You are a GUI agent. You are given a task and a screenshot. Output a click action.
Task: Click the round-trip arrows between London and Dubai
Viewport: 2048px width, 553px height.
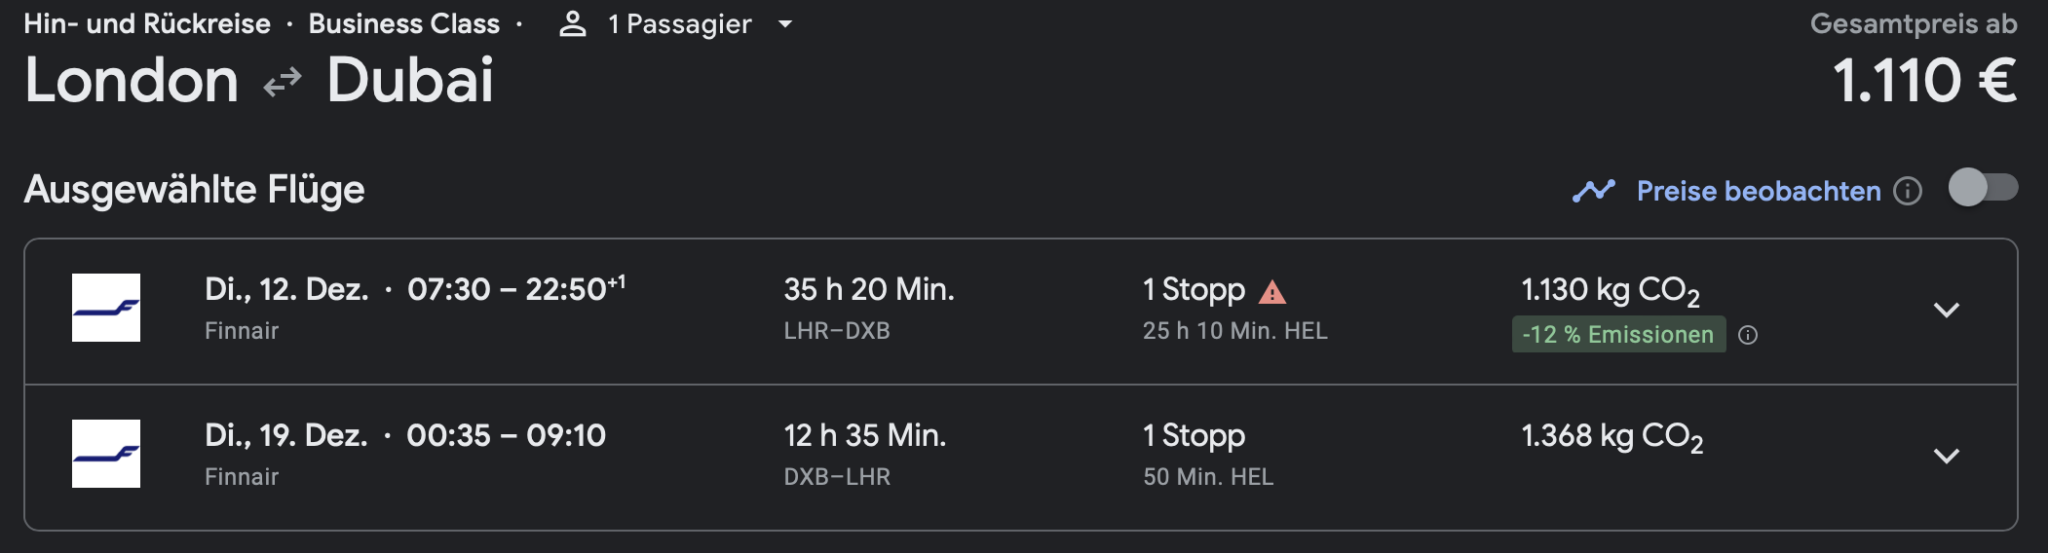pos(283,82)
